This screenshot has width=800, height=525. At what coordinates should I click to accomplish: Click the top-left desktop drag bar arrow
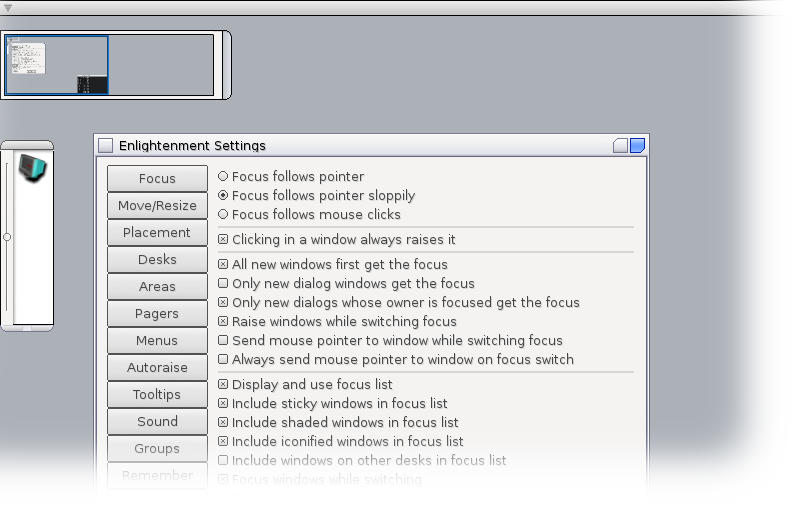coord(8,8)
